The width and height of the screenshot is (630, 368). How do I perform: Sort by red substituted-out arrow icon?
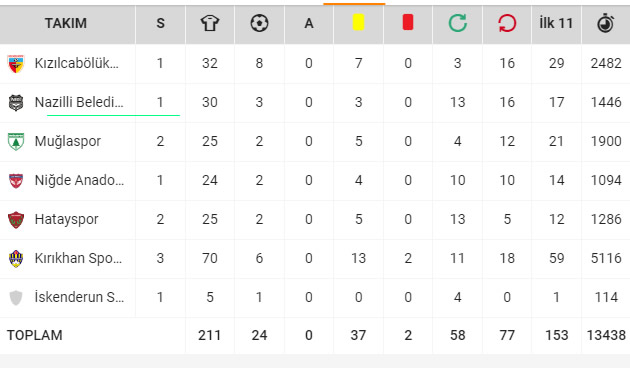click(507, 23)
